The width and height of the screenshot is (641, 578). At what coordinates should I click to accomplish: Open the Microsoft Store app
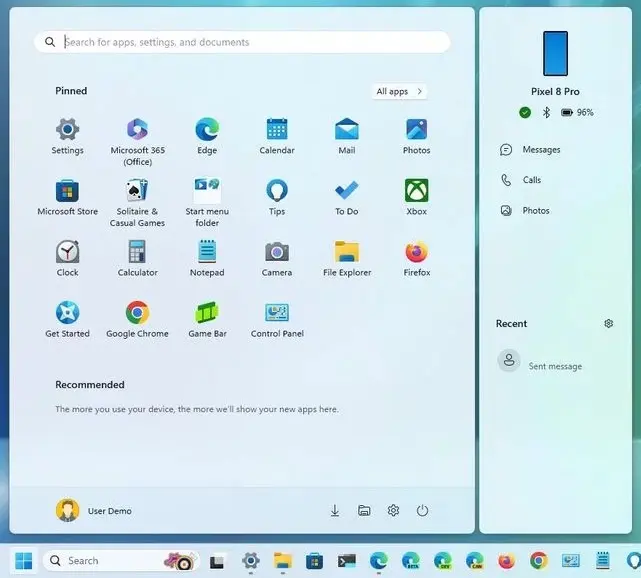[67, 191]
